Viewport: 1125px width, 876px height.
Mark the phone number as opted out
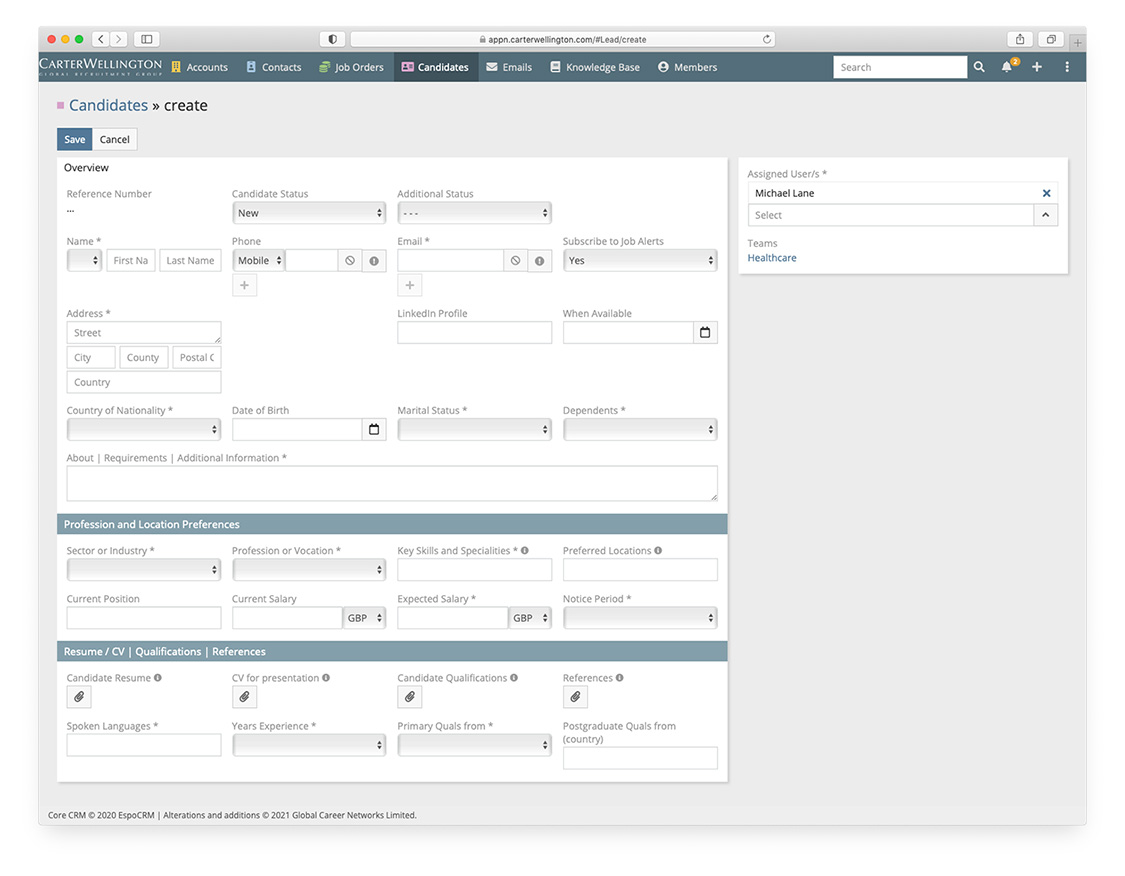click(x=349, y=260)
